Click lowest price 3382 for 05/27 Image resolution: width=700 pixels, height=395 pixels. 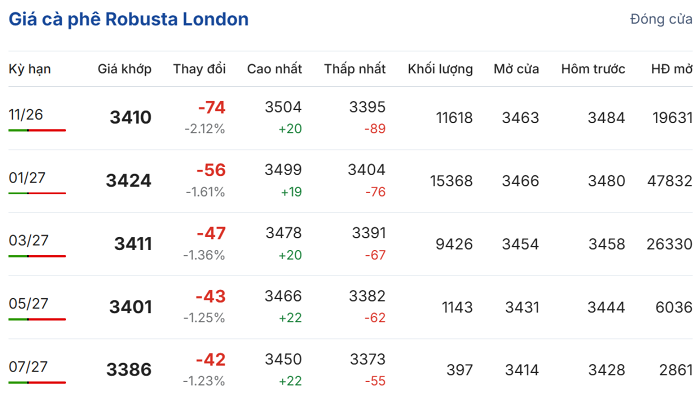[x=367, y=296]
